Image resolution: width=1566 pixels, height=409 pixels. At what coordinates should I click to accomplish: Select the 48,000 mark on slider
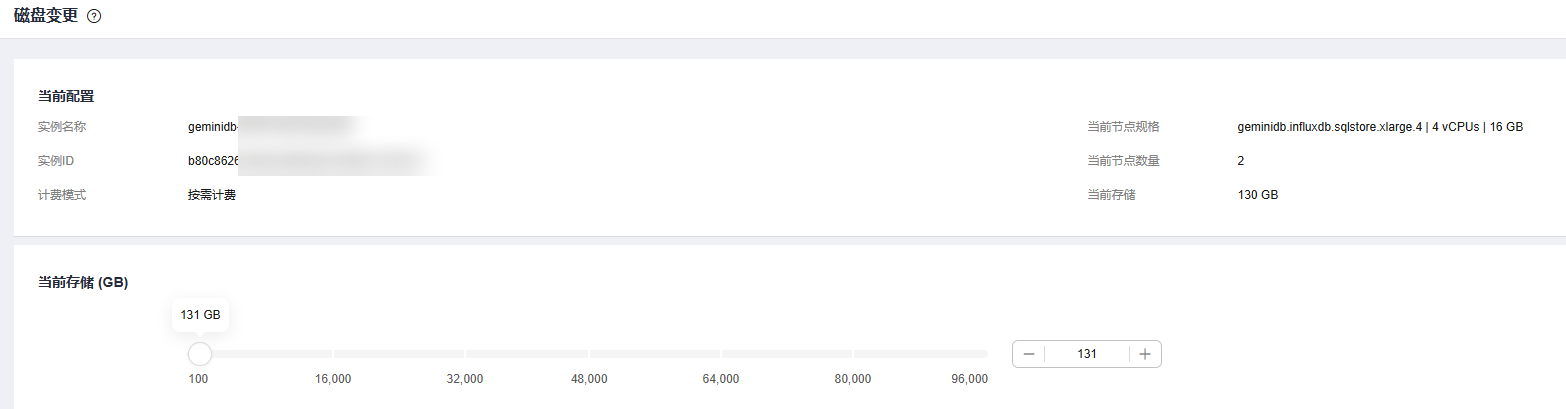pyautogui.click(x=589, y=379)
